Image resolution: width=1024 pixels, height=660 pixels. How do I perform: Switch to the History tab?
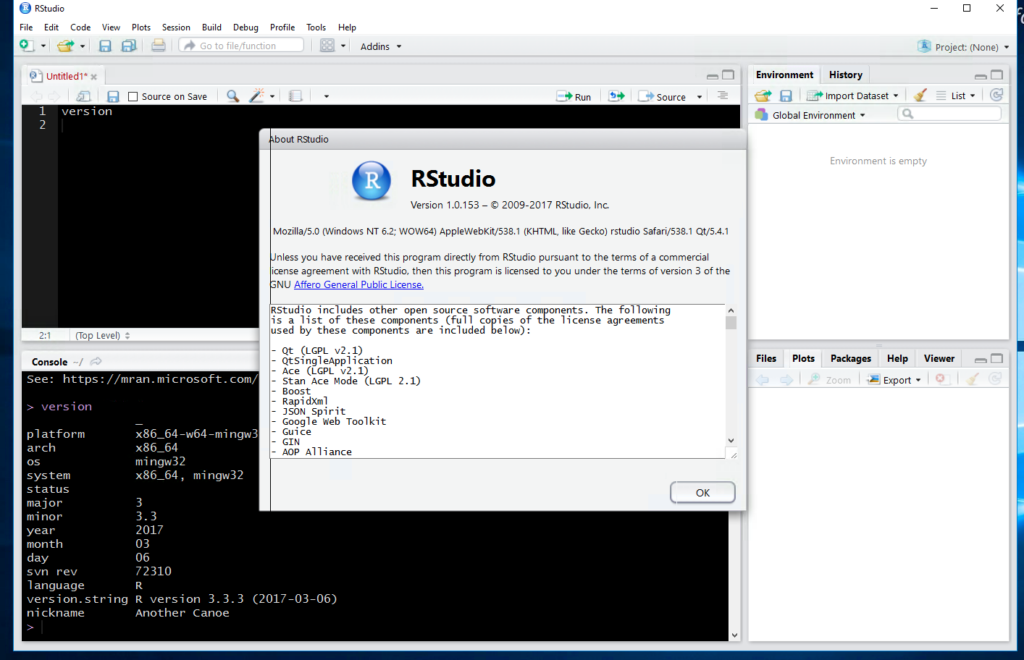[846, 75]
